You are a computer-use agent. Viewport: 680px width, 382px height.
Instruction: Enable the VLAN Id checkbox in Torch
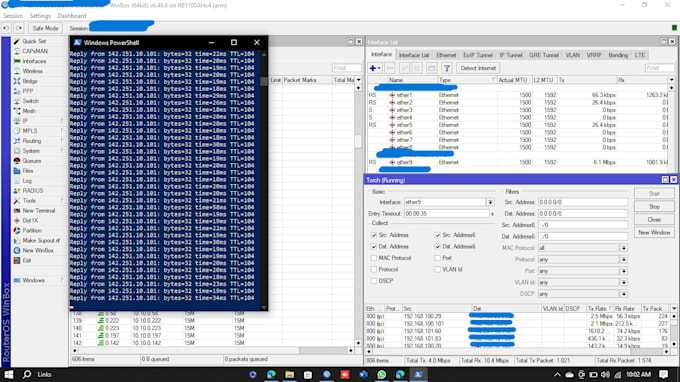pos(438,269)
